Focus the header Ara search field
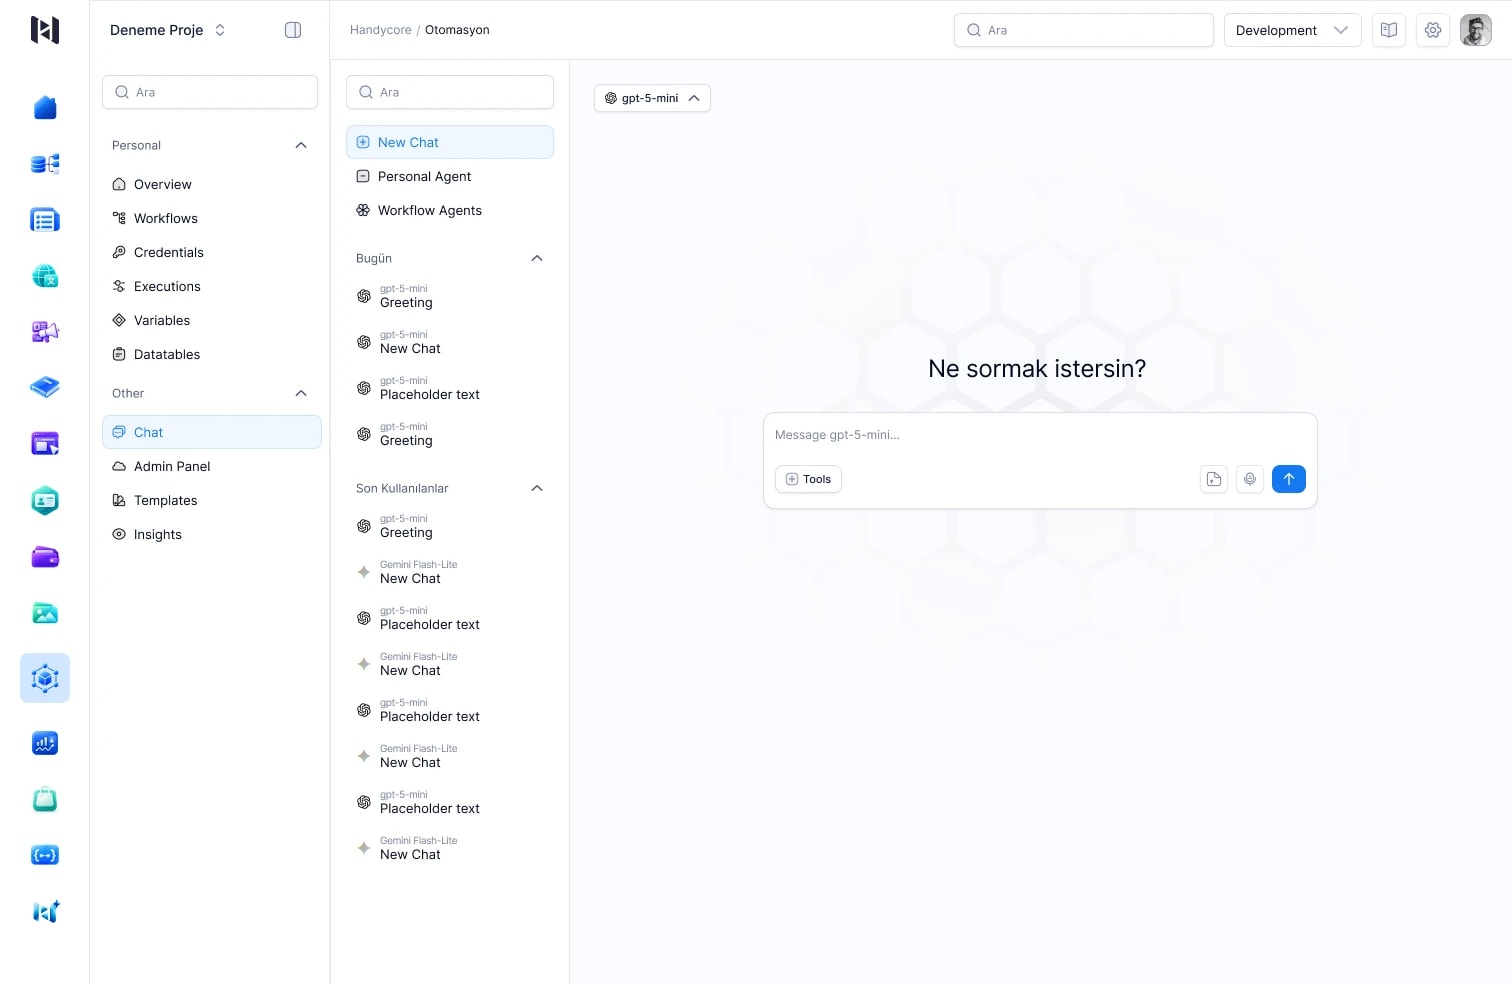 1084,30
